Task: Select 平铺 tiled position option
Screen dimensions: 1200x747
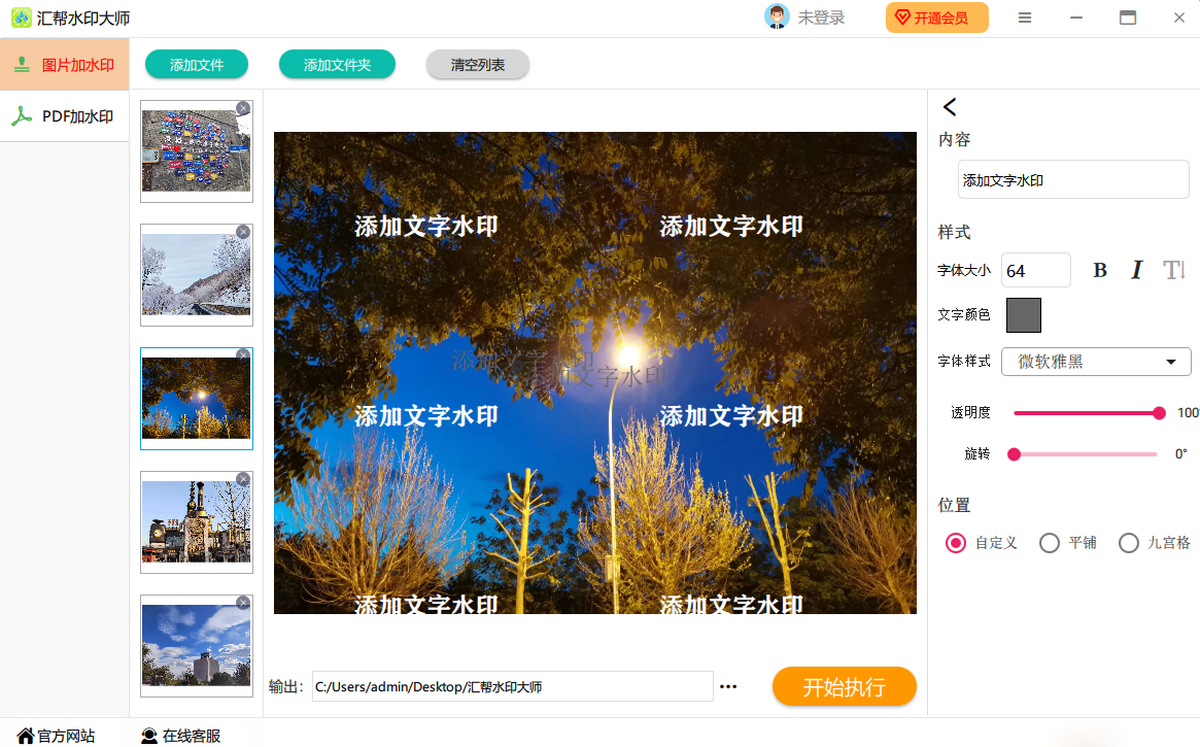Action: pyautogui.click(x=1049, y=543)
